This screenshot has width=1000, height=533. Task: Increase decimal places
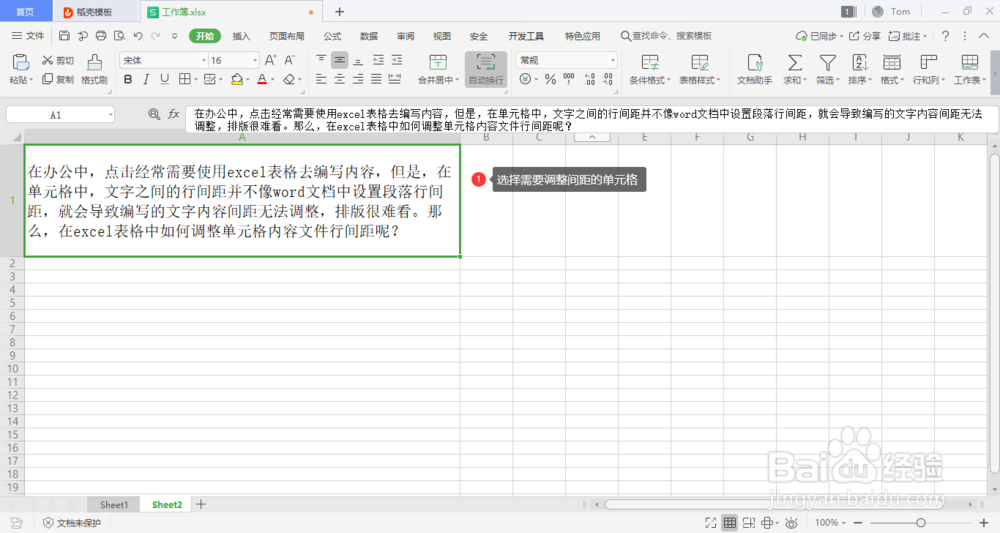pos(590,79)
